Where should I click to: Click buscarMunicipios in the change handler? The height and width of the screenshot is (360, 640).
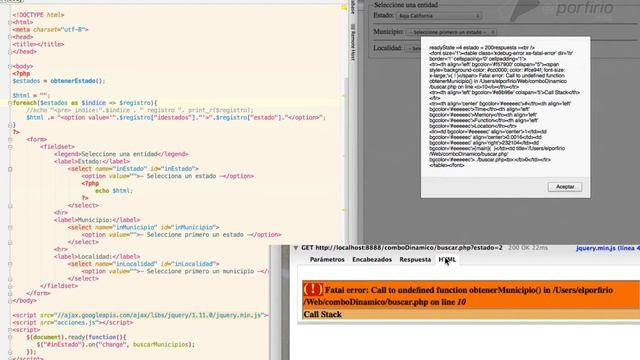(x=160, y=344)
